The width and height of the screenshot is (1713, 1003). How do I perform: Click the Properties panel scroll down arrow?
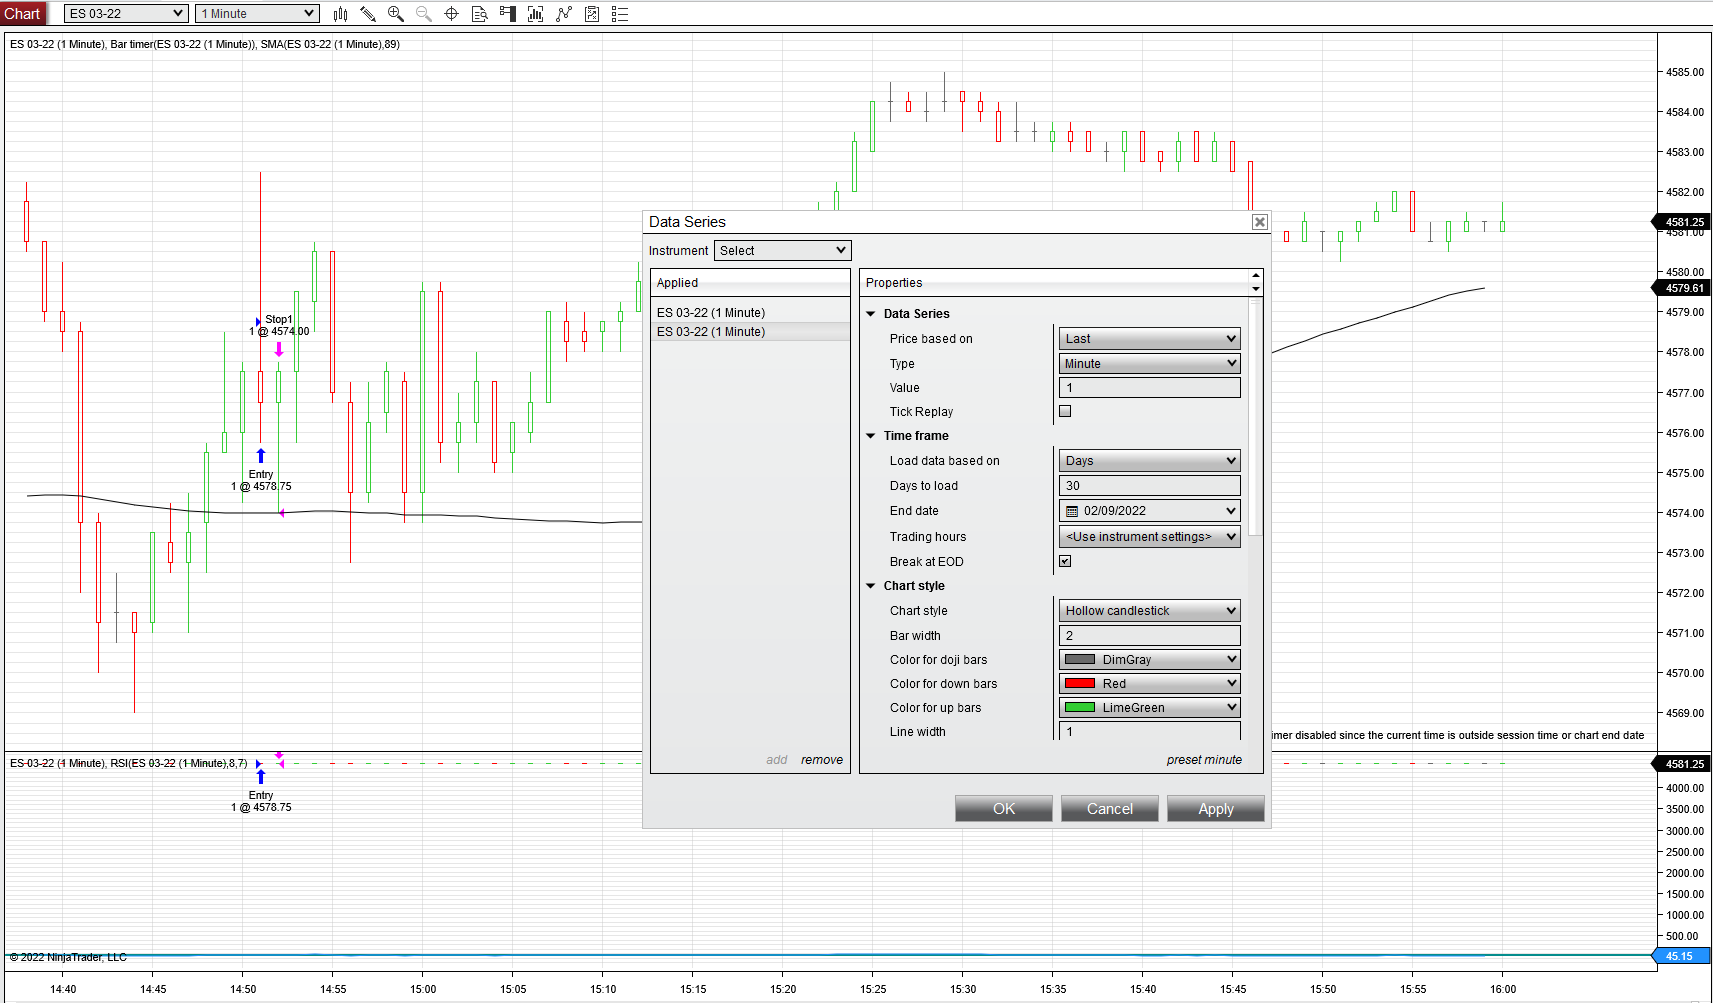[1256, 289]
